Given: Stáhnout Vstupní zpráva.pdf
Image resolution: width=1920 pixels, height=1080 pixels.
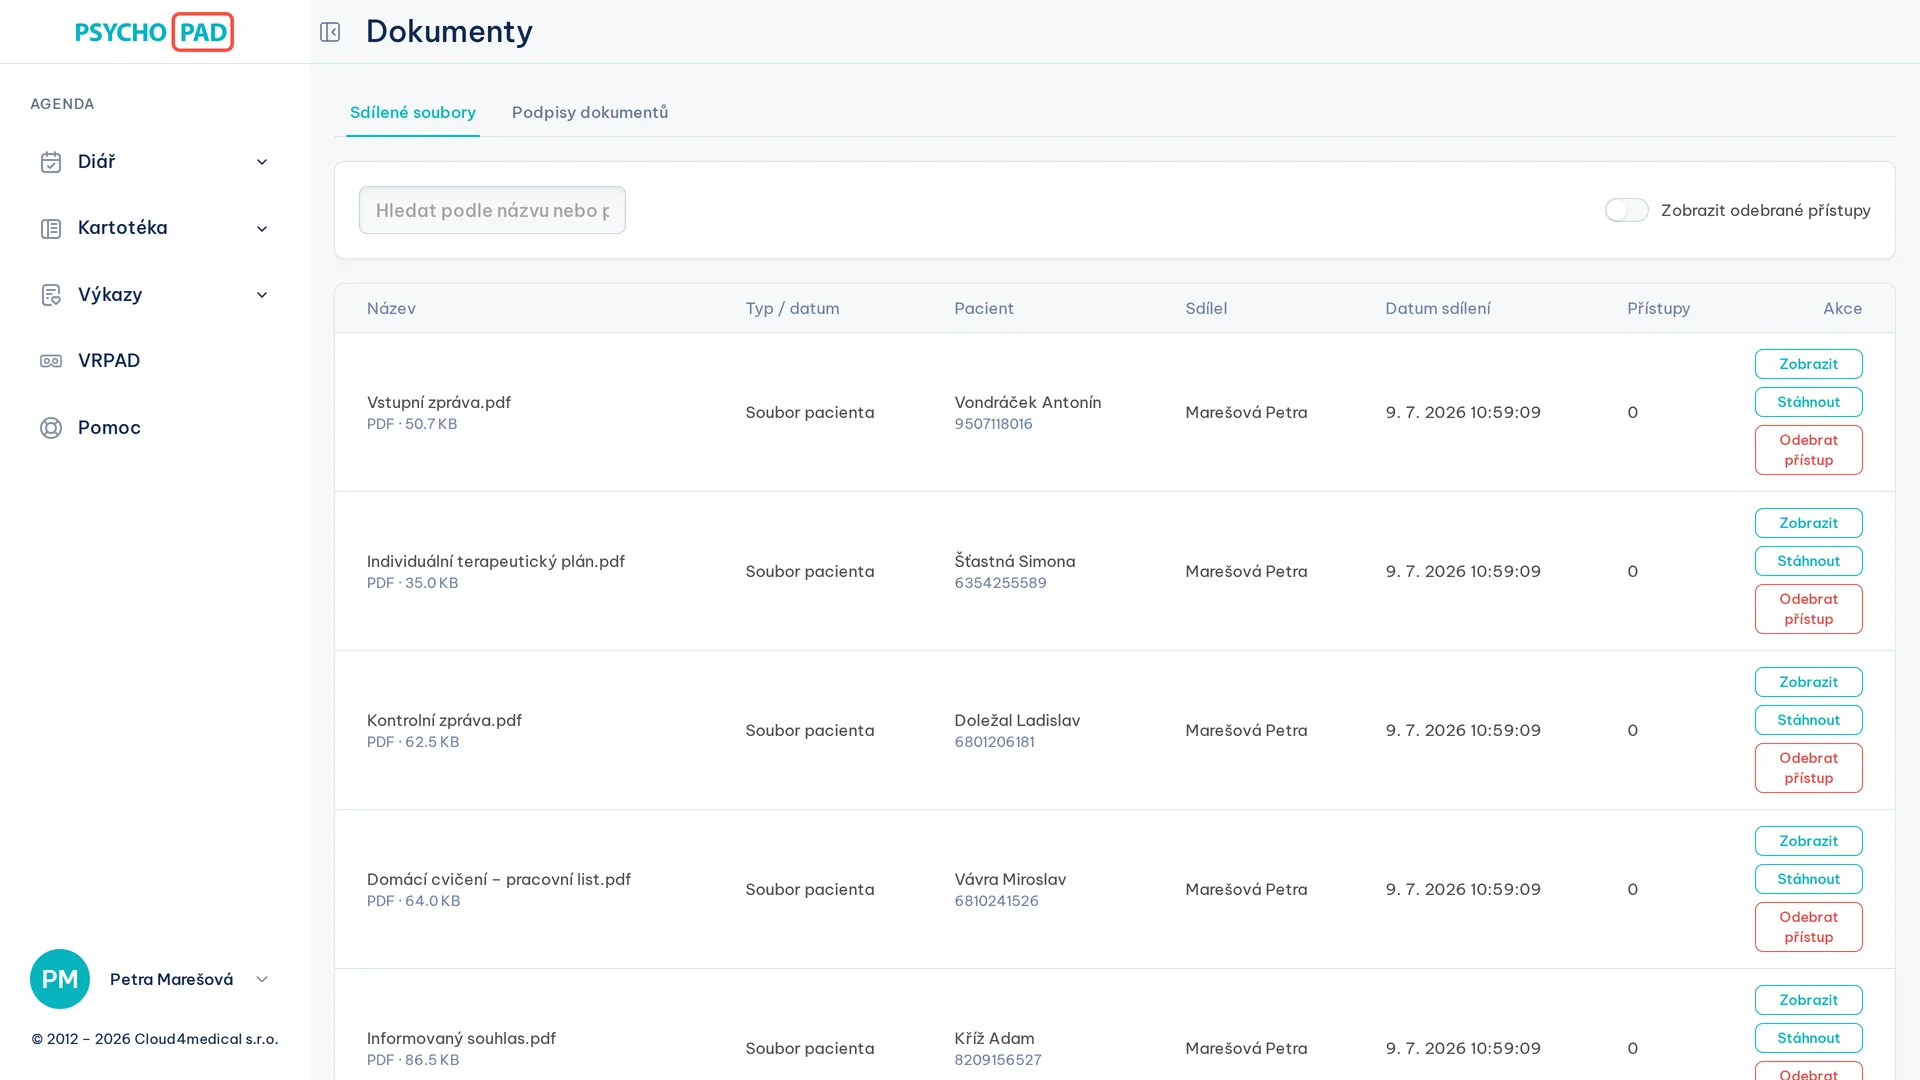Looking at the screenshot, I should coord(1808,402).
